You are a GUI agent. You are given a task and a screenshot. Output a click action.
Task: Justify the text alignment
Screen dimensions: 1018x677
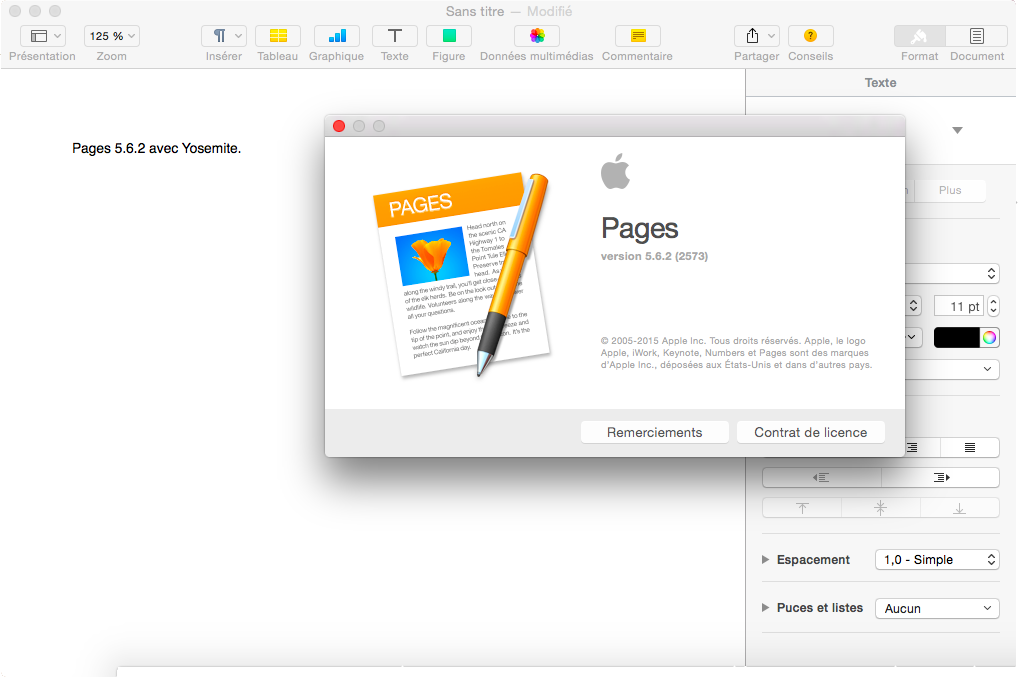[x=969, y=447]
